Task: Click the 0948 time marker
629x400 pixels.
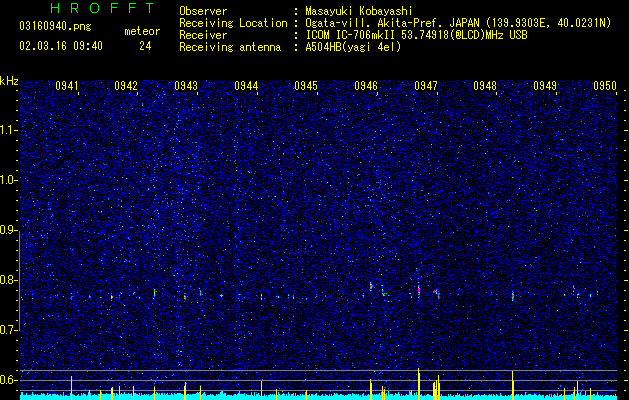Action: pyautogui.click(x=485, y=86)
